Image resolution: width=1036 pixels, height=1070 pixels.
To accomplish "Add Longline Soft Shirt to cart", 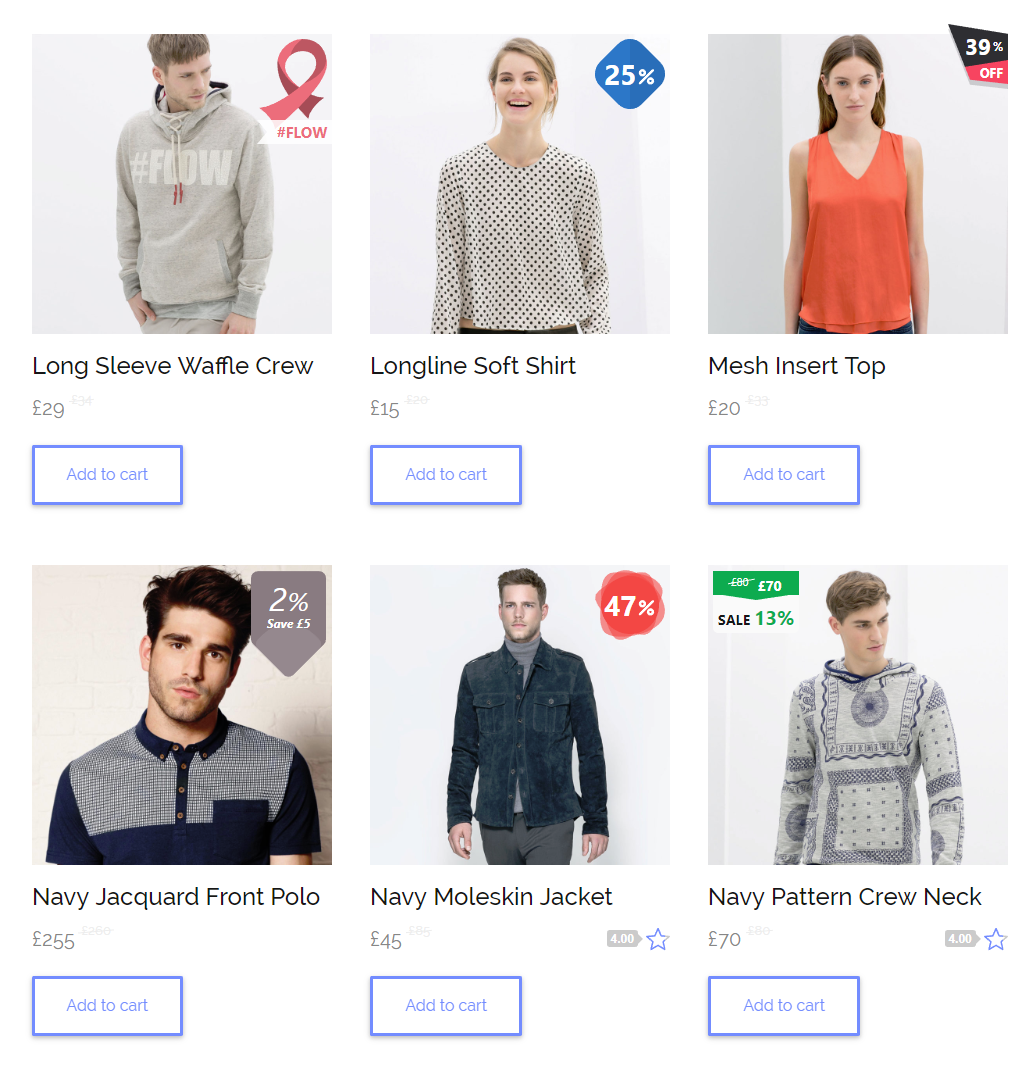I will pyautogui.click(x=446, y=475).
